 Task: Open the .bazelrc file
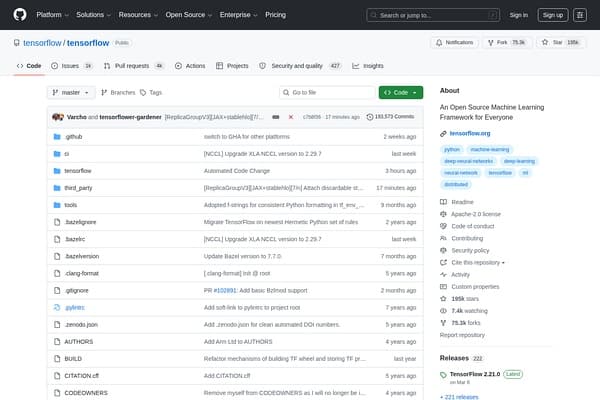pos(75,239)
